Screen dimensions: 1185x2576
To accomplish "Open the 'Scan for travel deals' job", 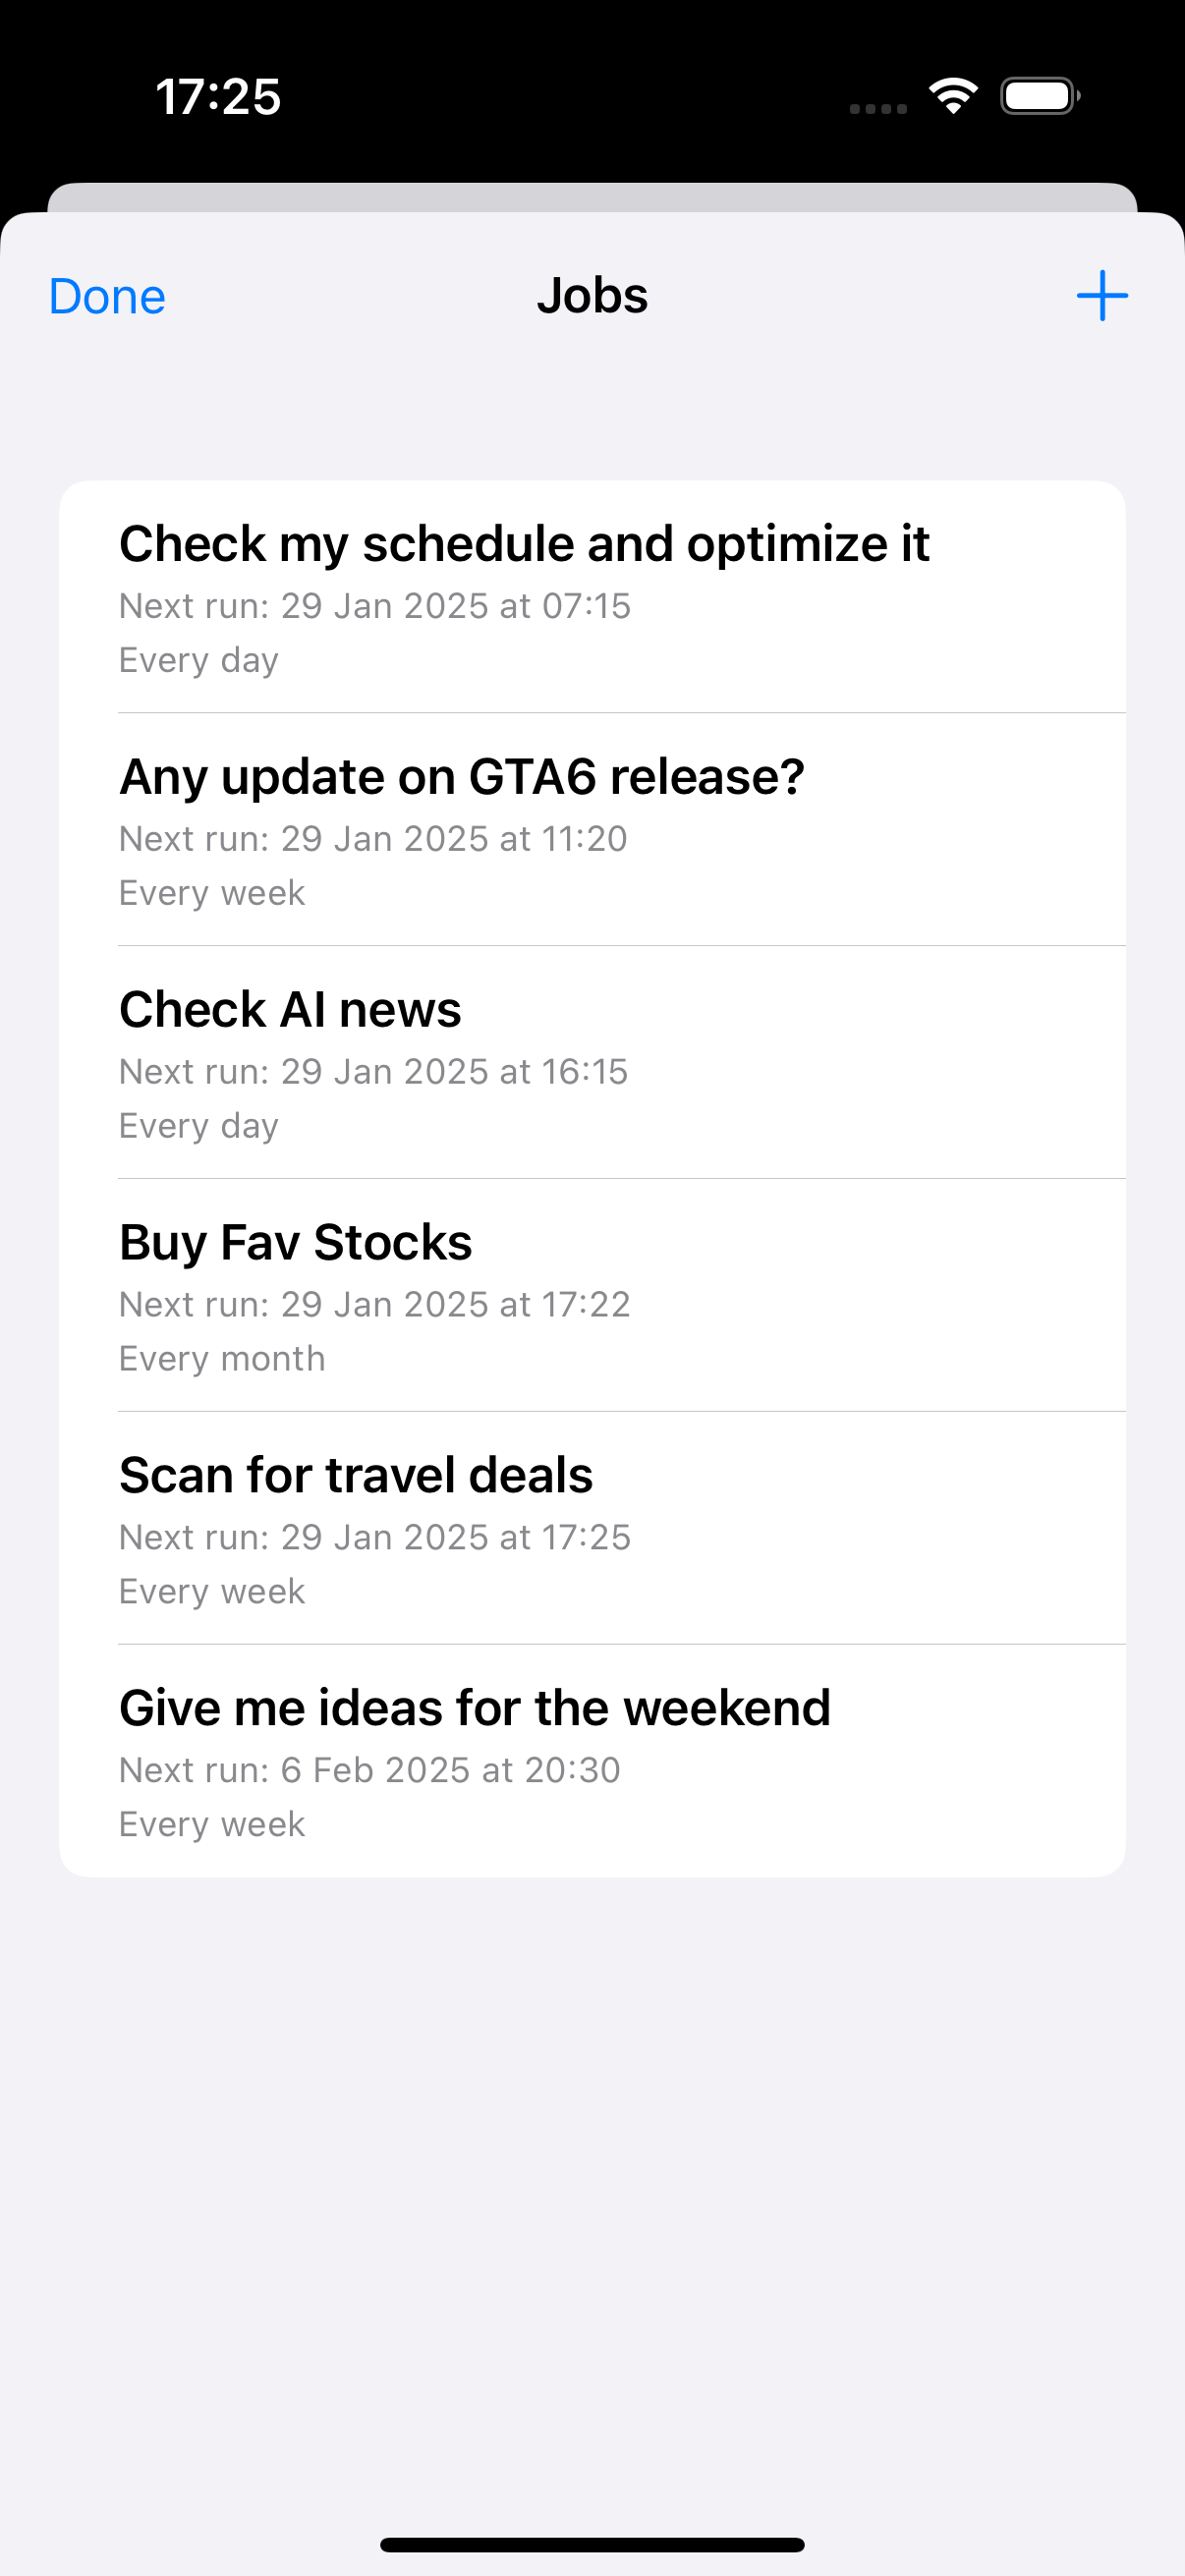I will [356, 1476].
